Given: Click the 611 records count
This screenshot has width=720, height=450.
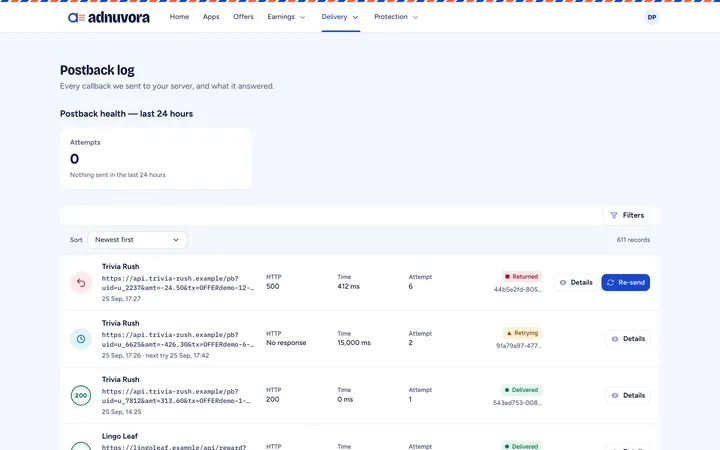Looking at the screenshot, I should [x=633, y=240].
